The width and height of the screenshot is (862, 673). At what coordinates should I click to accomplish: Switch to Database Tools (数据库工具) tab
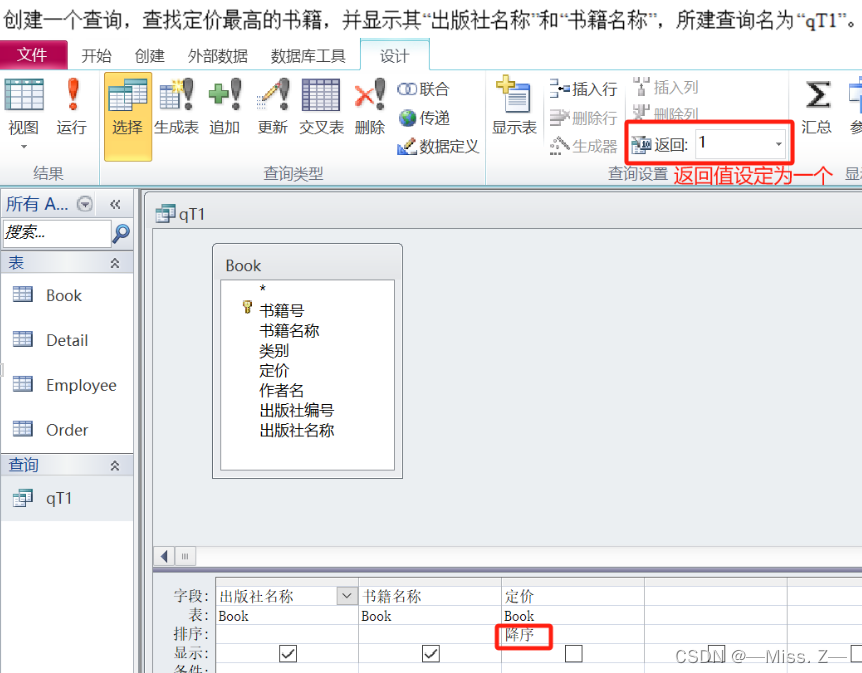(x=308, y=56)
